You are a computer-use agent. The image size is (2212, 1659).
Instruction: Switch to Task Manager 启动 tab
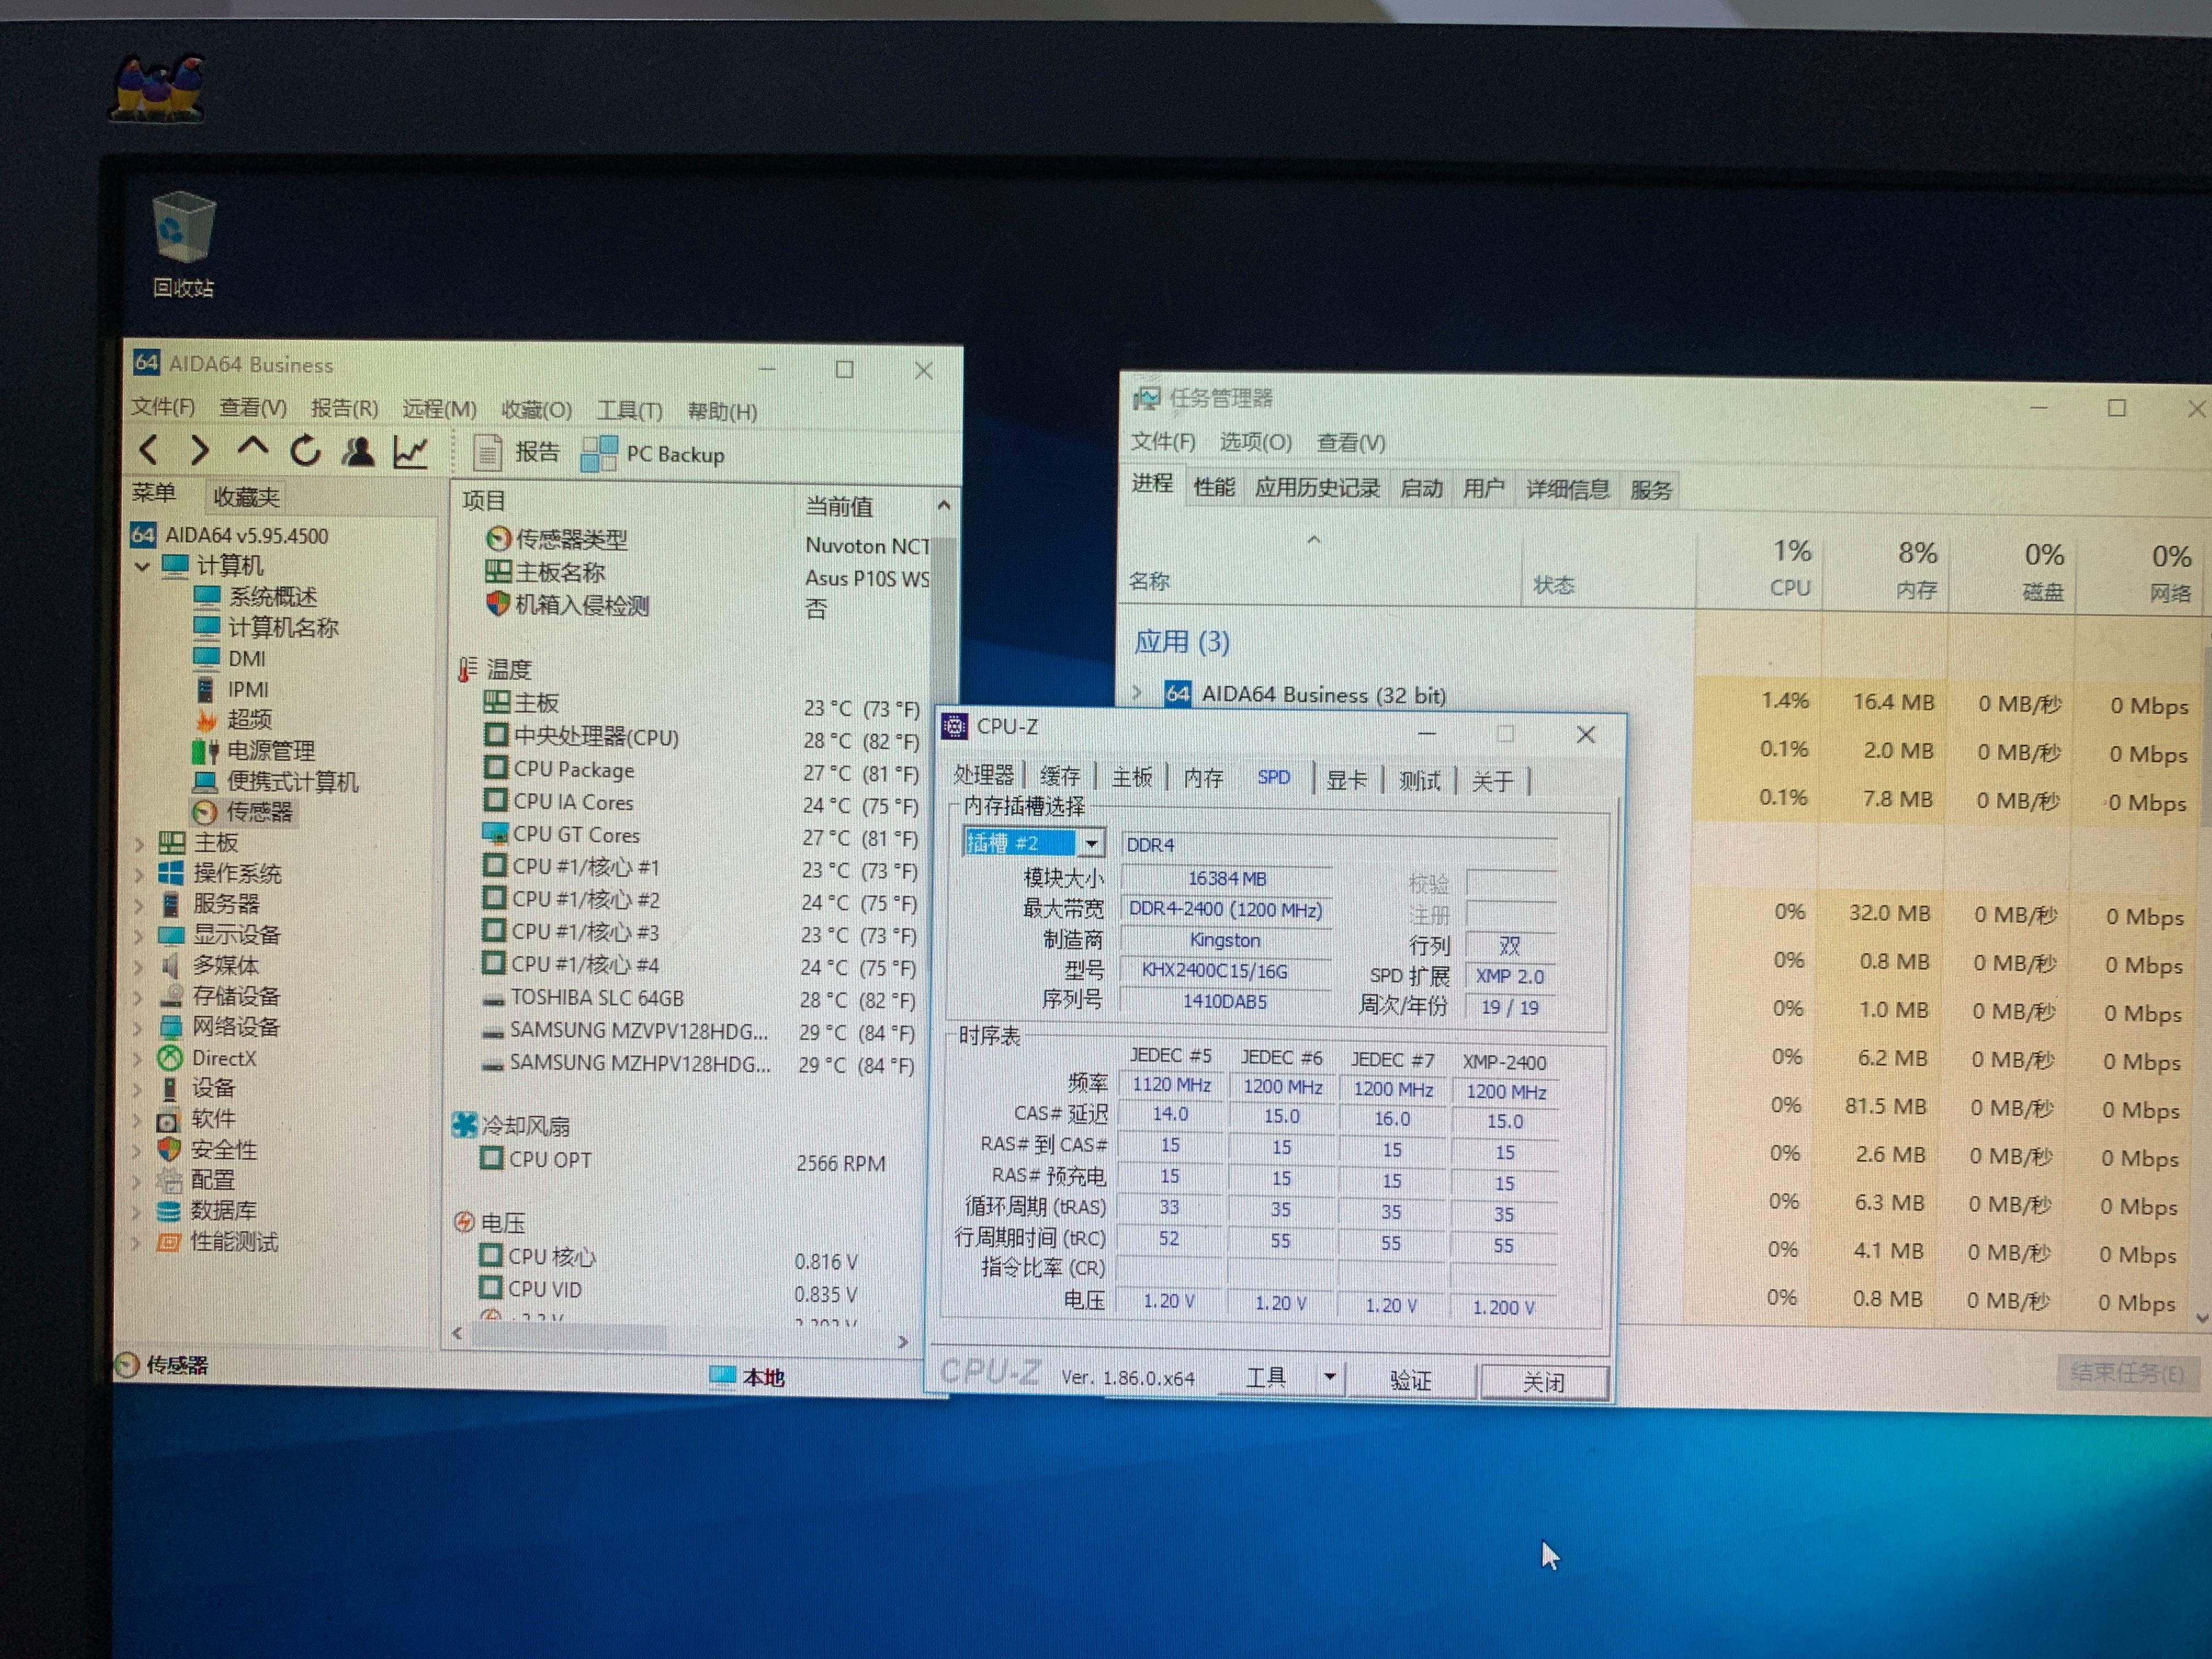(x=1421, y=488)
